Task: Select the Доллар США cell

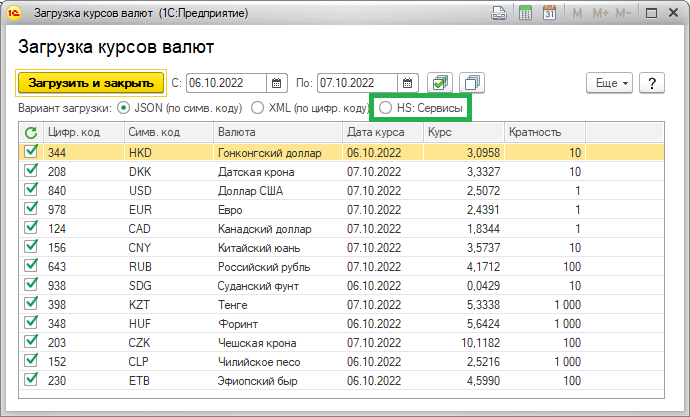Action: (x=278, y=190)
